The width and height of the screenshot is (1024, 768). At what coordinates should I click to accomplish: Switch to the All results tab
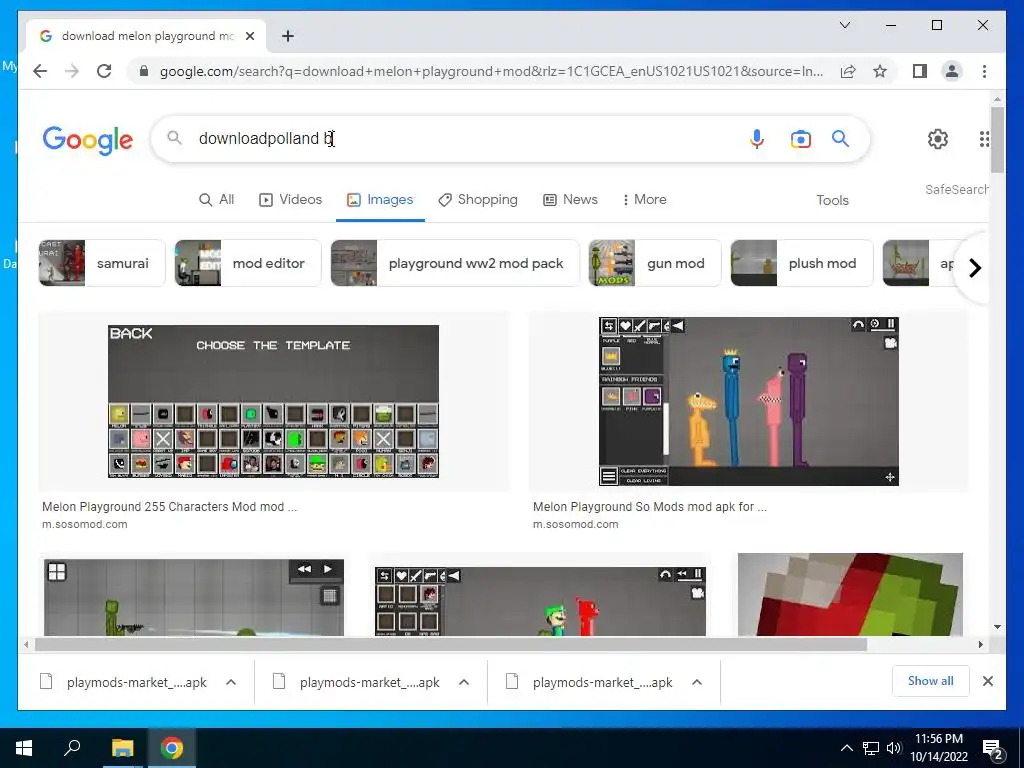tap(216, 199)
